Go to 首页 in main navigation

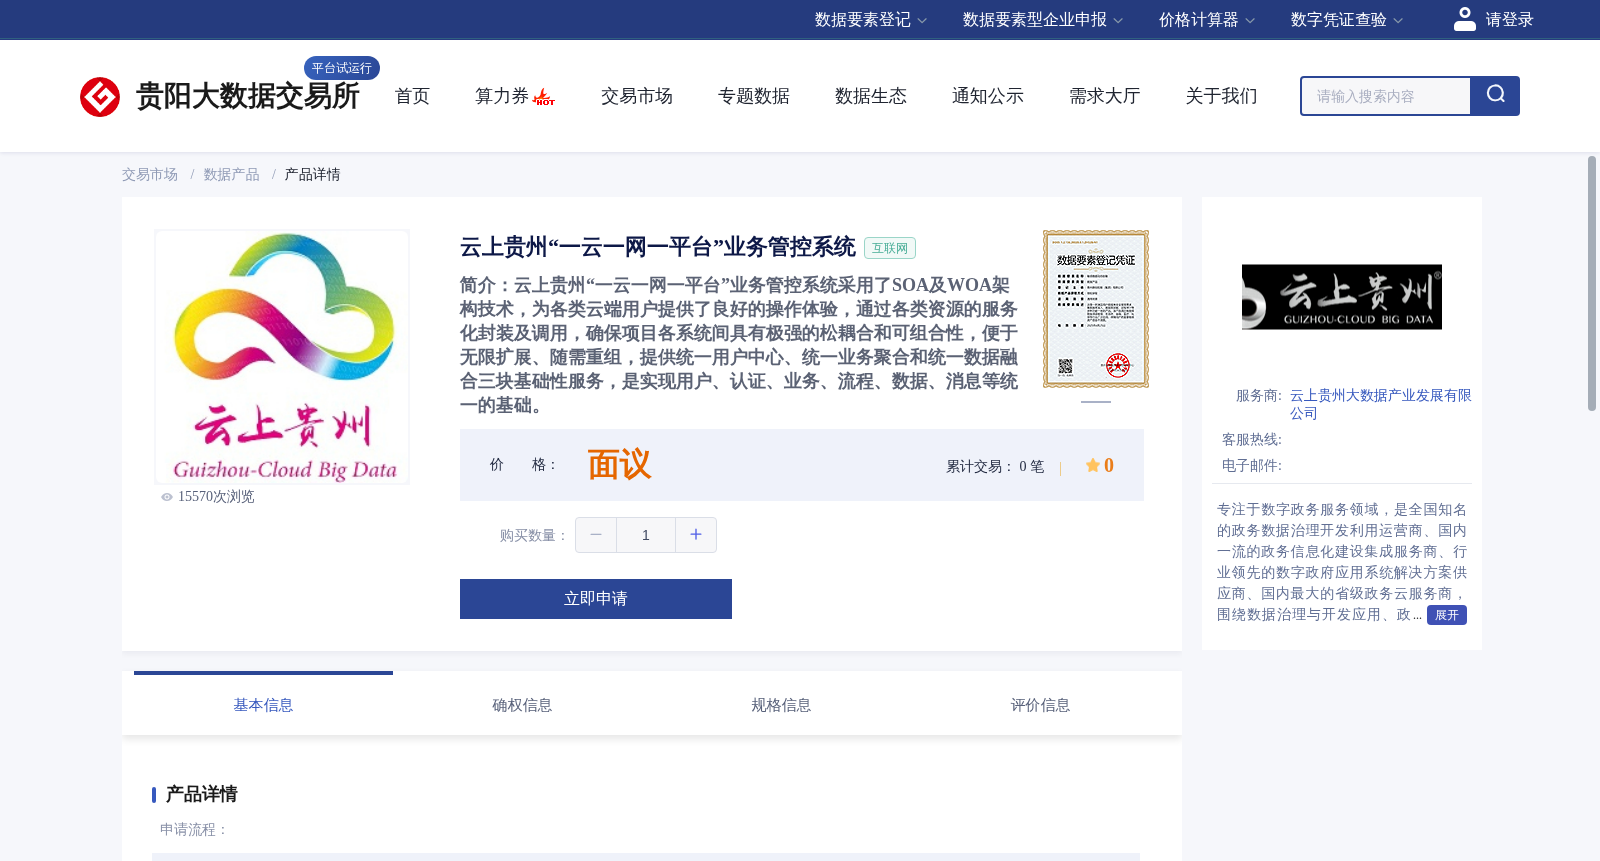click(412, 96)
